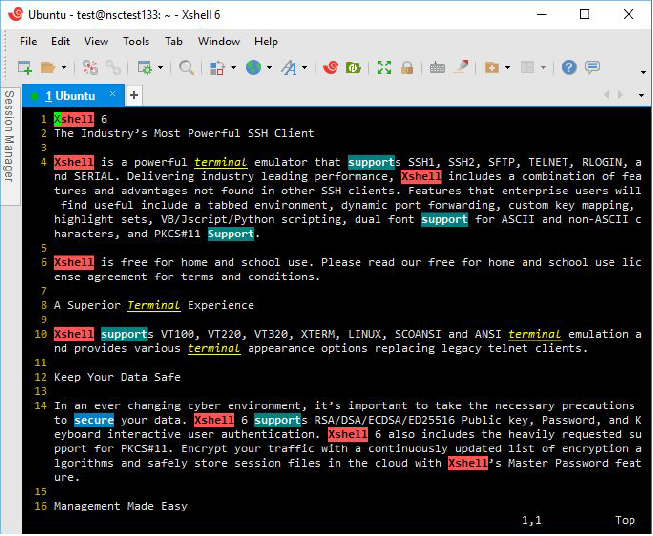Expand the new folder dropdown arrow
Screen dimensions: 653x536
point(508,67)
